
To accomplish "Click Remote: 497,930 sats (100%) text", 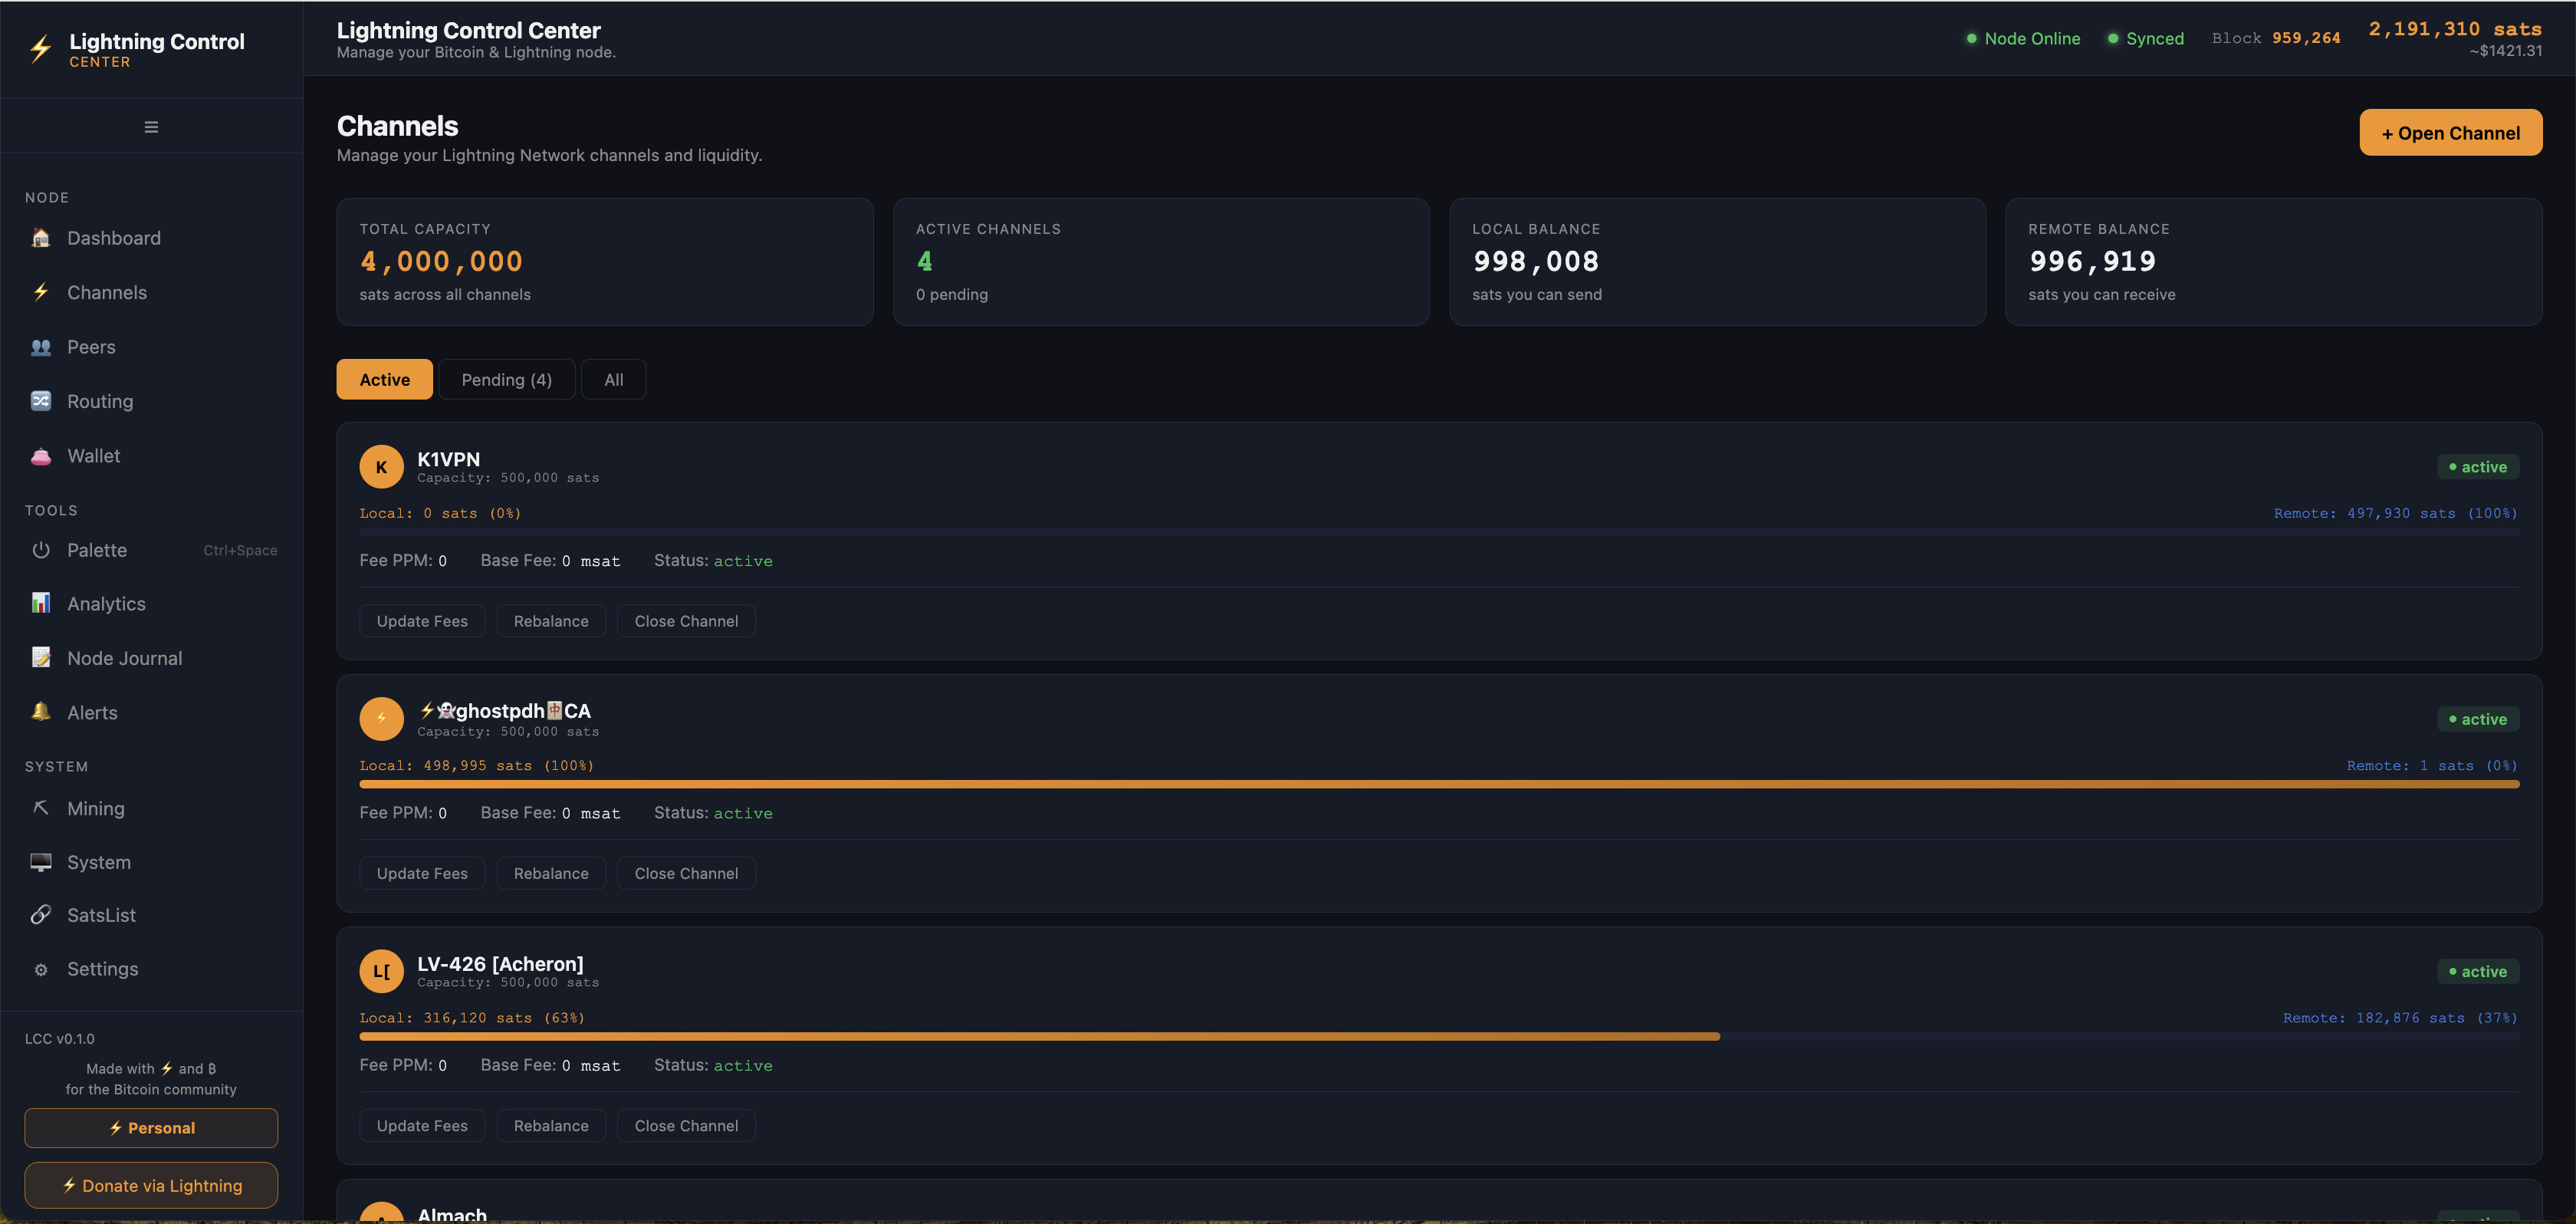I will point(2396,513).
